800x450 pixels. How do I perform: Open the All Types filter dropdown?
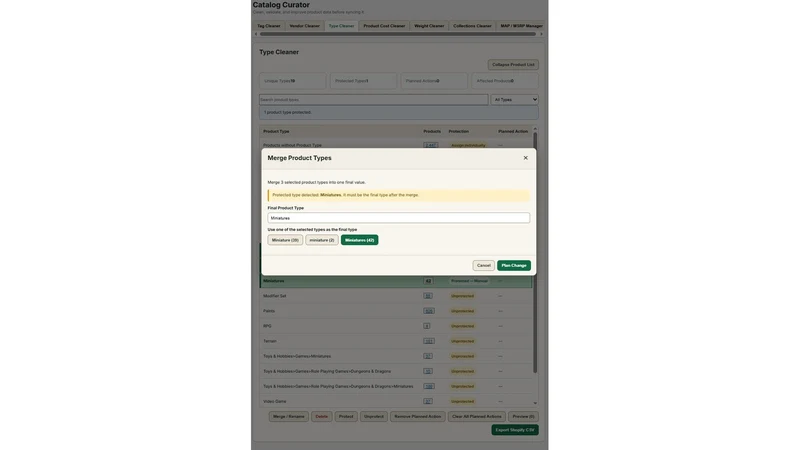pos(514,99)
